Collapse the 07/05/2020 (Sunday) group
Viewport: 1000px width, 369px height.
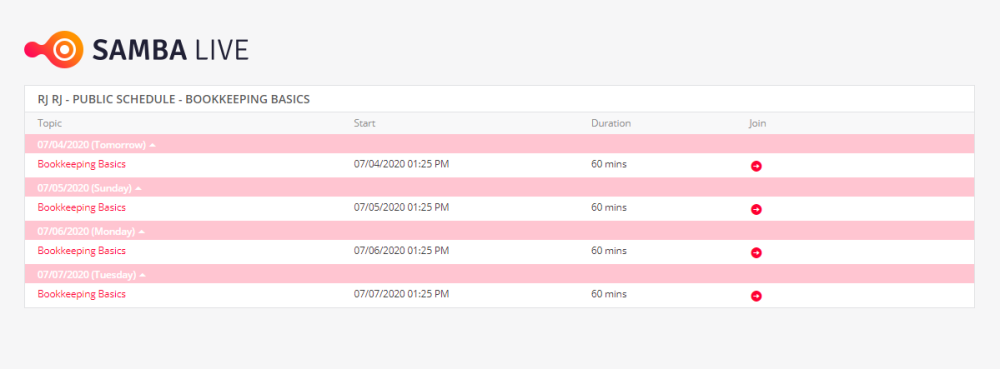(x=138, y=189)
